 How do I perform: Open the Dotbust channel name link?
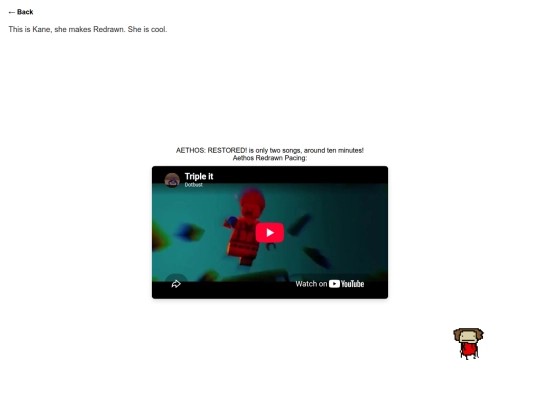tap(193, 185)
